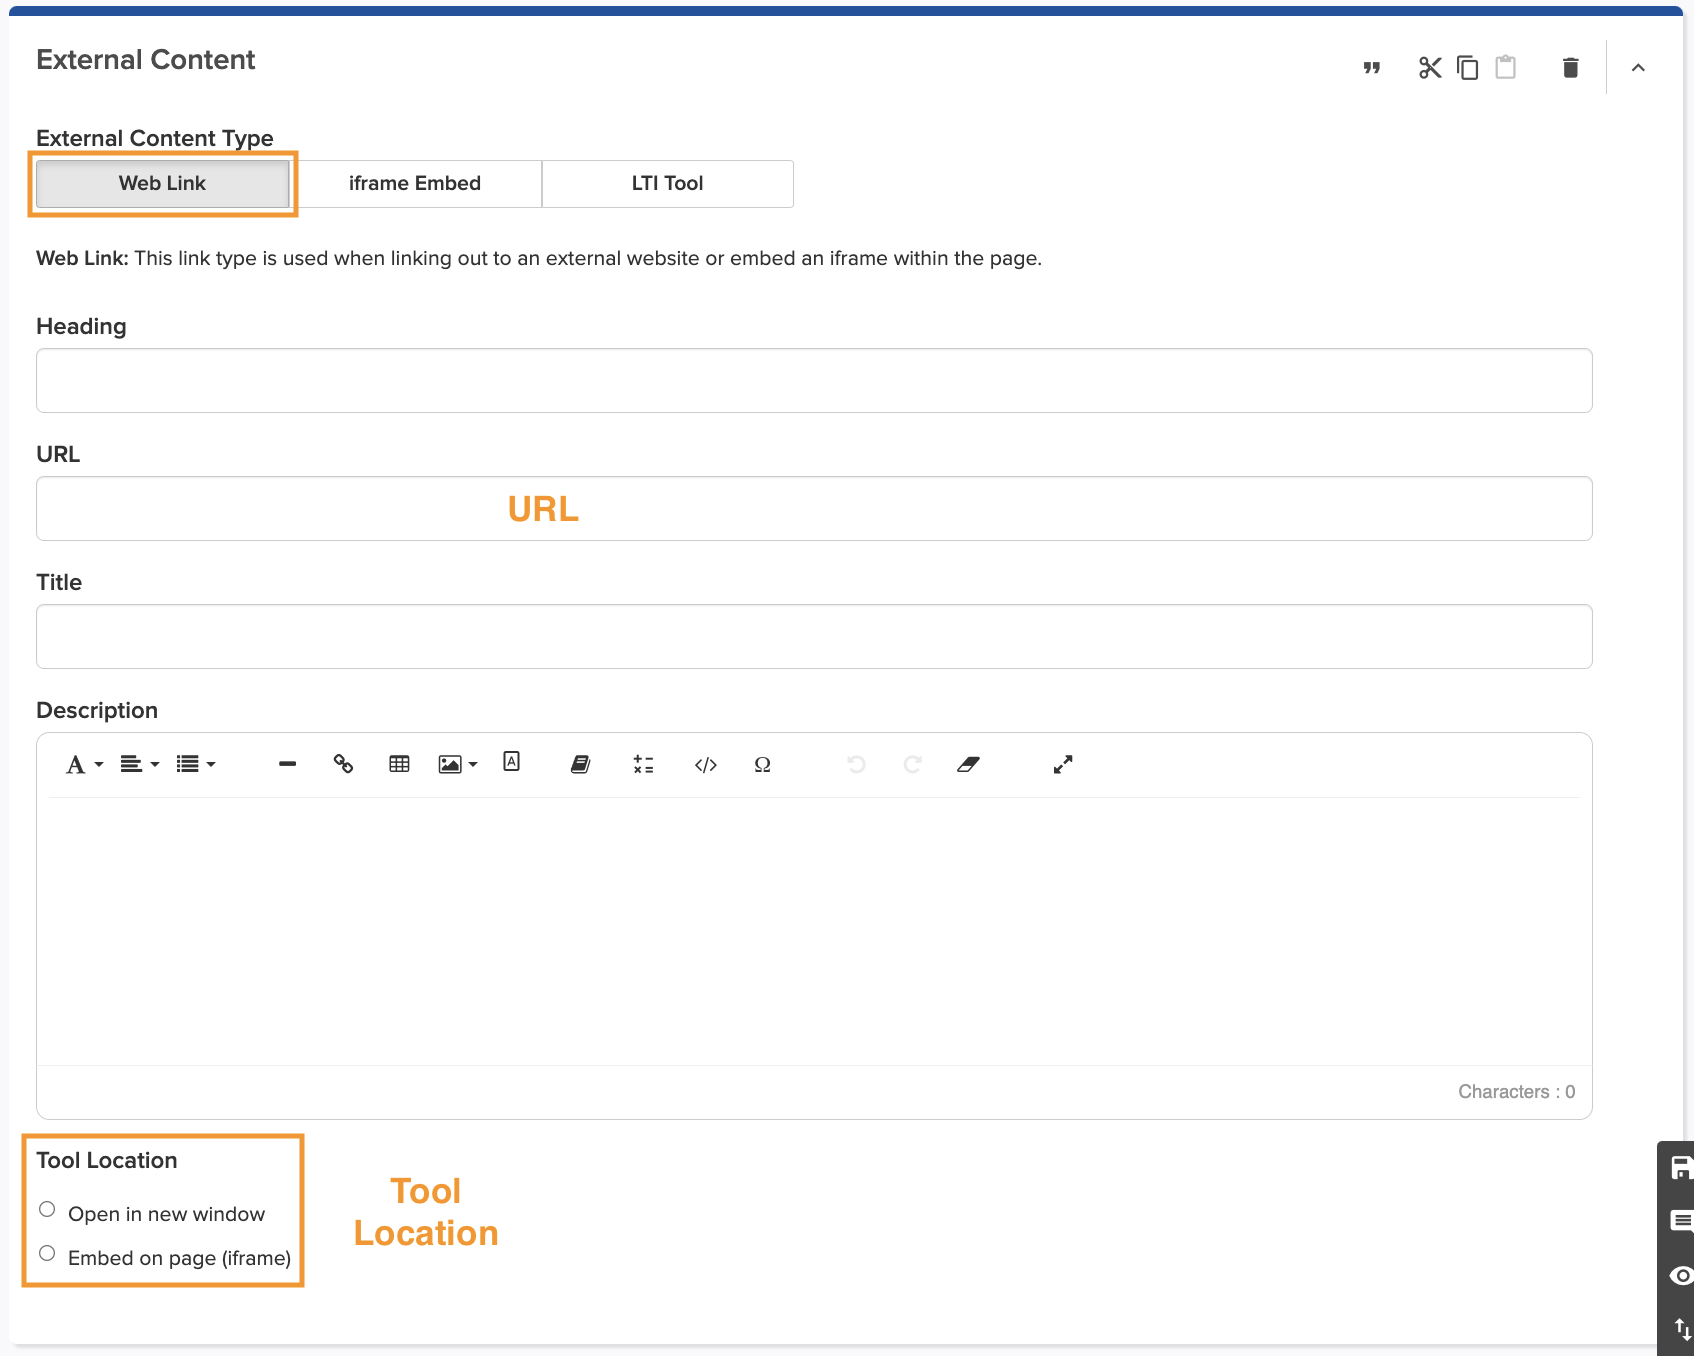The width and height of the screenshot is (1694, 1356).
Task: Collapse the External Content panel with chevron
Action: [1638, 68]
